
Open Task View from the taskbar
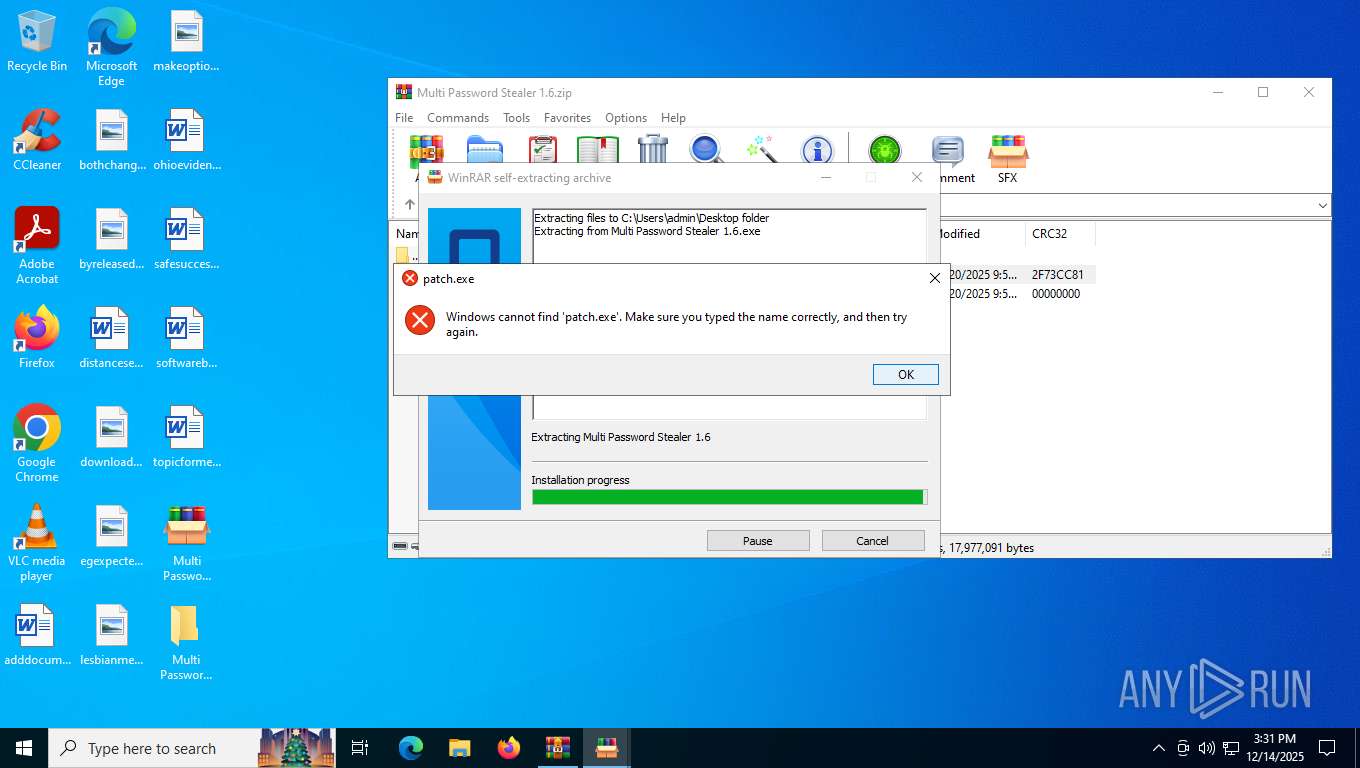(x=360, y=748)
